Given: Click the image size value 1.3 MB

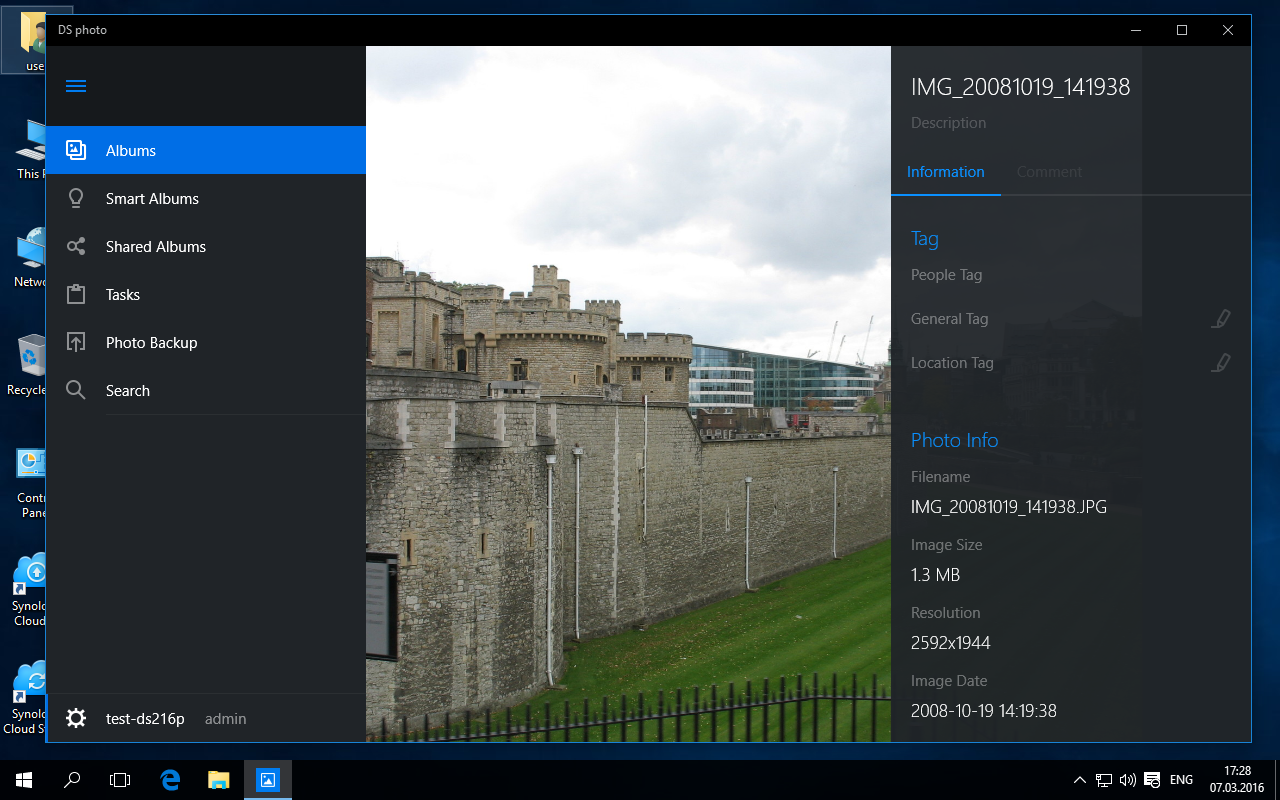Looking at the screenshot, I should (935, 575).
